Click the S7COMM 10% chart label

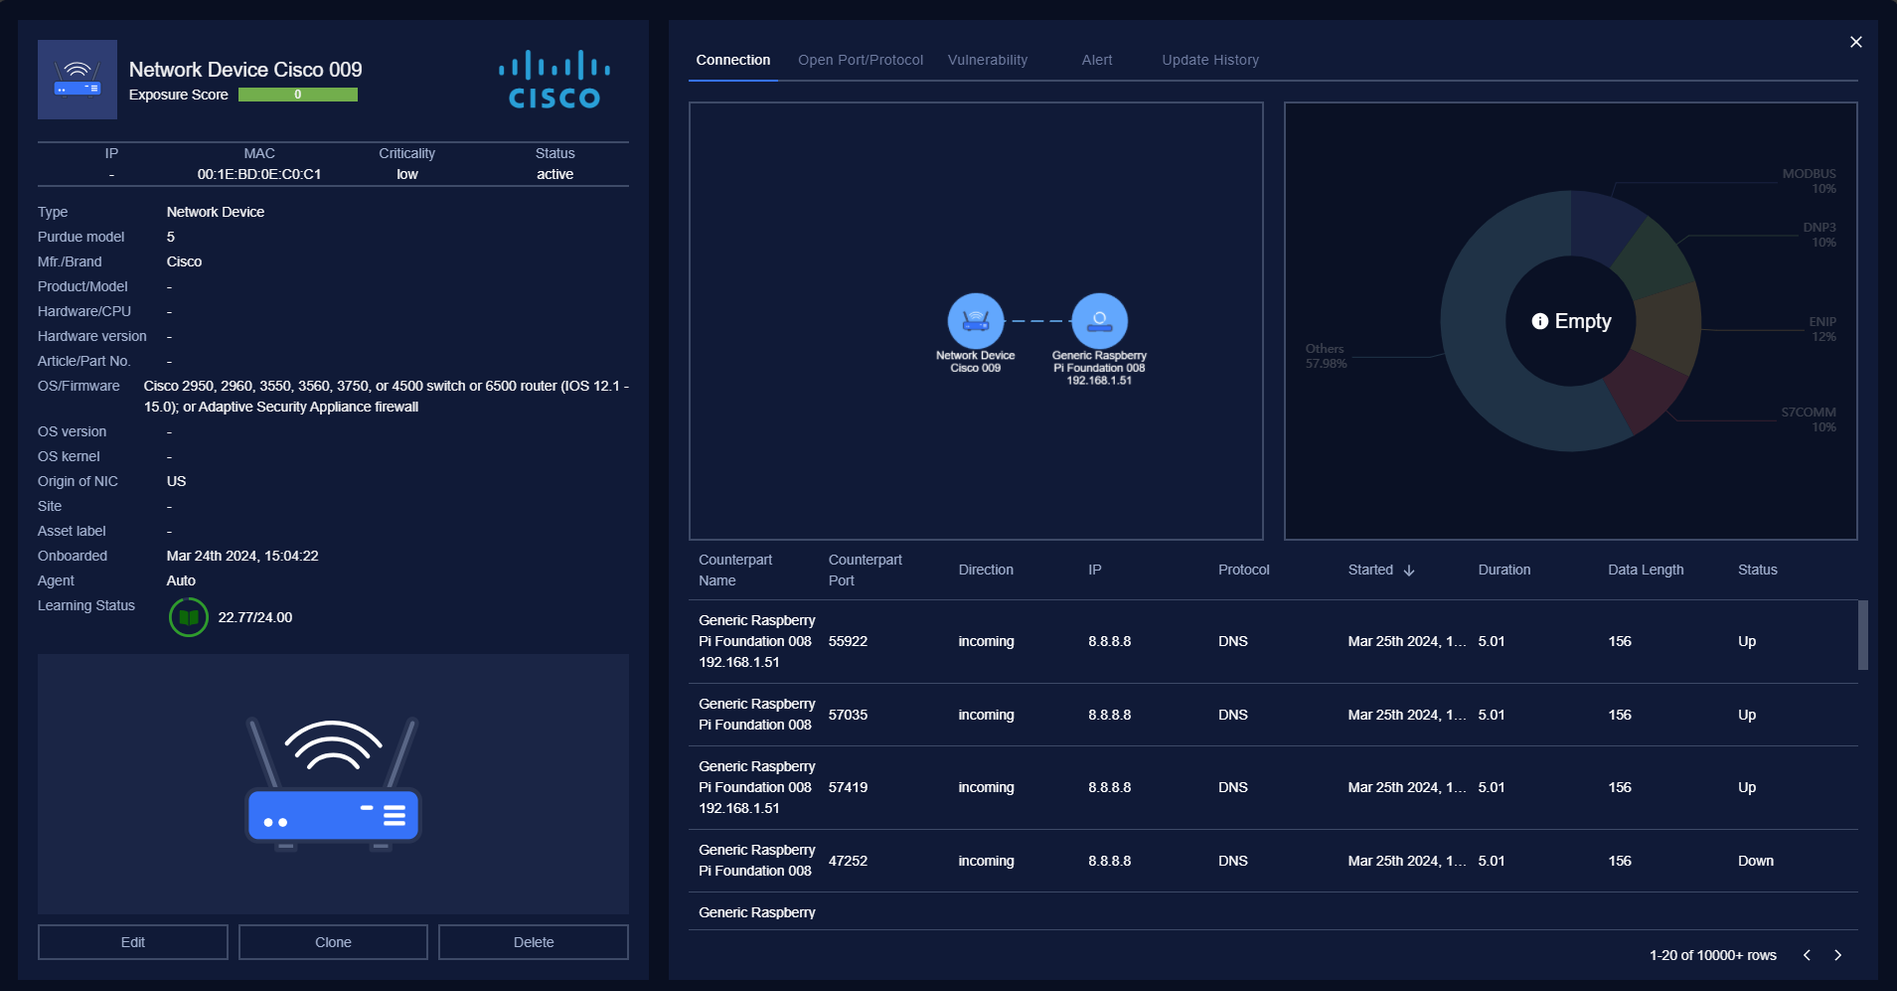pos(1808,420)
